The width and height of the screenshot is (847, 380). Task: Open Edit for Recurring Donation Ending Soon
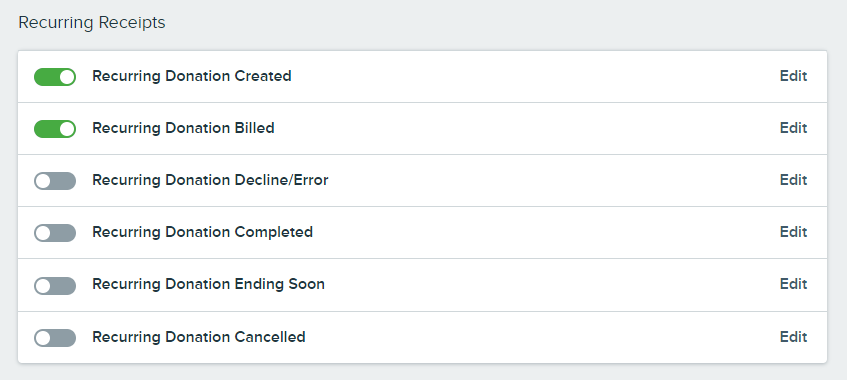(793, 284)
